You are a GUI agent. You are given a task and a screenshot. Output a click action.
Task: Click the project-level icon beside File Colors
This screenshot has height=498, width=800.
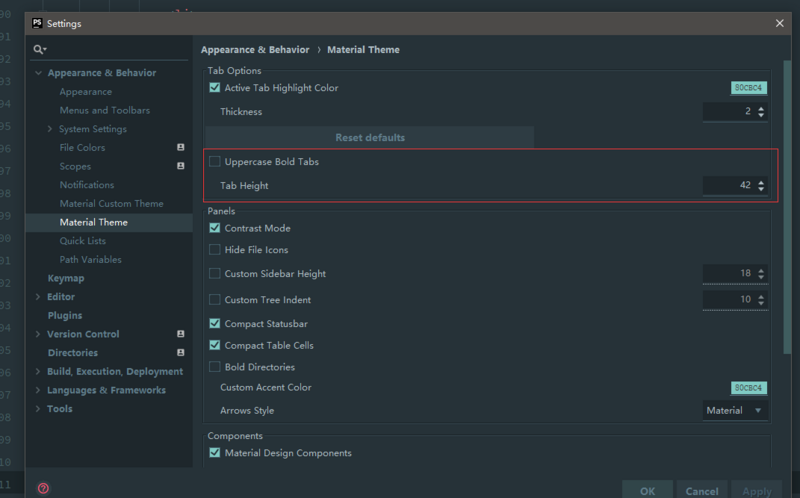click(x=181, y=148)
